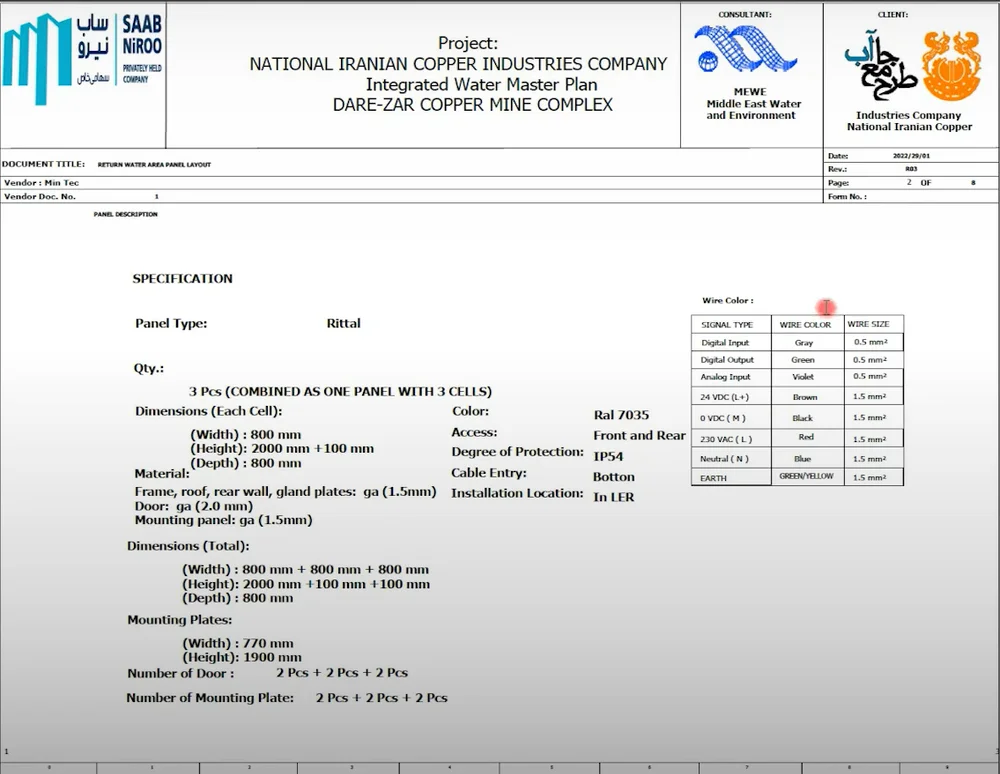The width and height of the screenshot is (1000, 774).
Task: Click the 'Wire Color :' table caption
Action: coord(728,300)
